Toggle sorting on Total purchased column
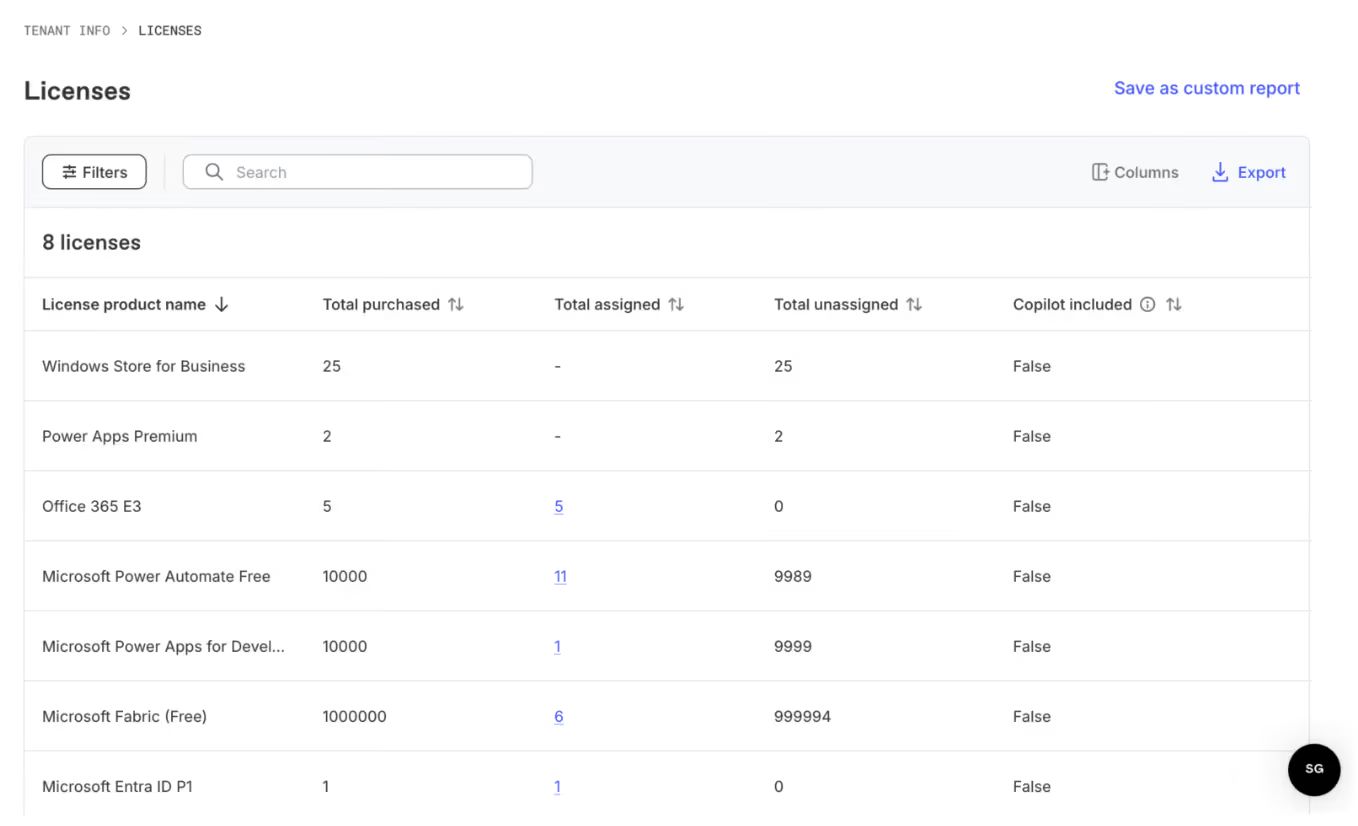The width and height of the screenshot is (1358, 826). click(457, 304)
